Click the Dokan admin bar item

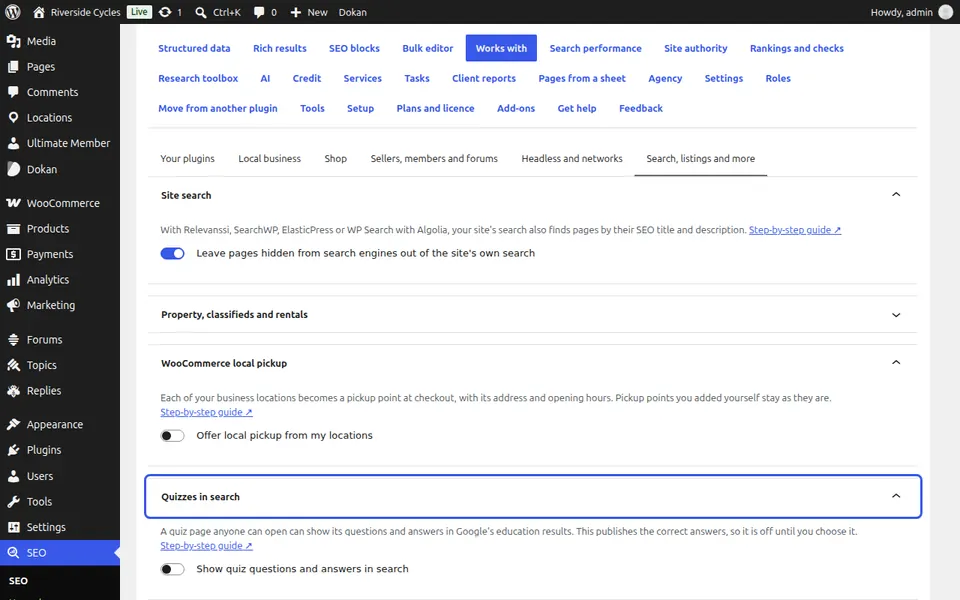point(353,12)
